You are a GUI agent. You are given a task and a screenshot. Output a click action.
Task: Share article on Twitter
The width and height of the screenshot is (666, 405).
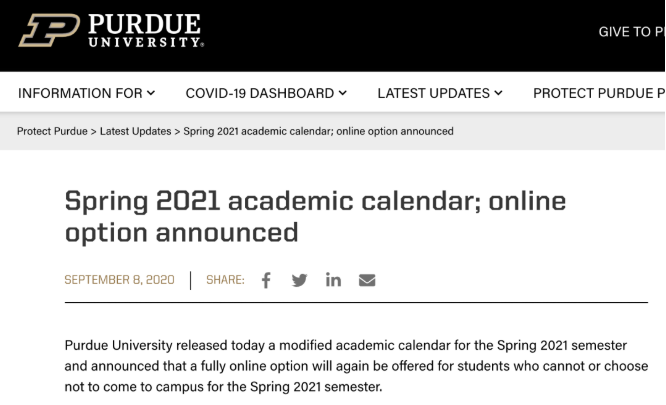pos(299,280)
